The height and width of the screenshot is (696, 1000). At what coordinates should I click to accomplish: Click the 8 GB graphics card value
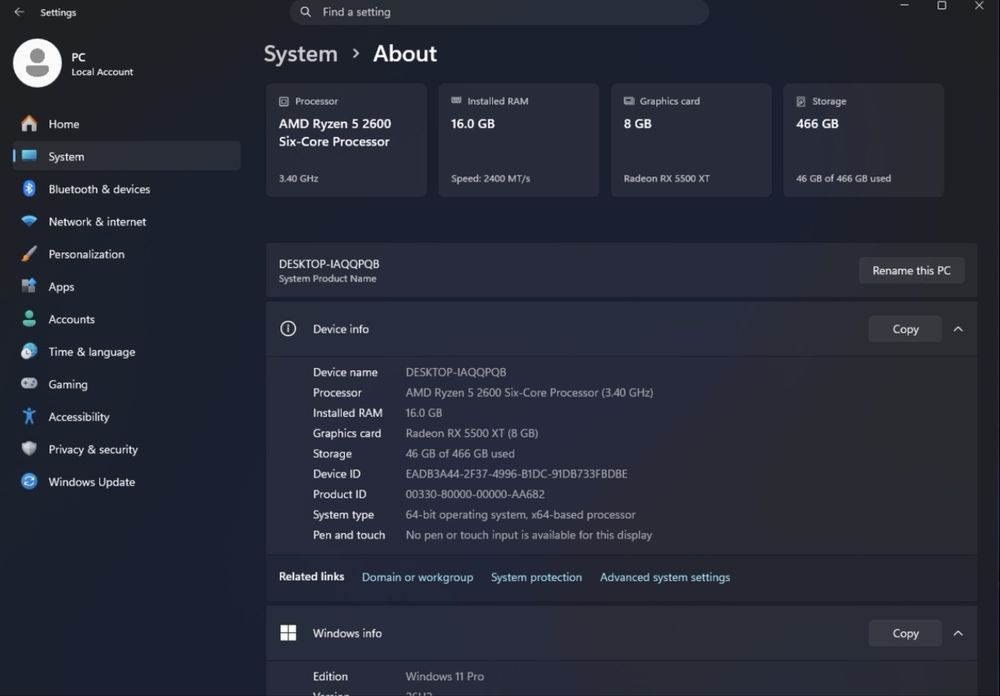[x=637, y=124]
